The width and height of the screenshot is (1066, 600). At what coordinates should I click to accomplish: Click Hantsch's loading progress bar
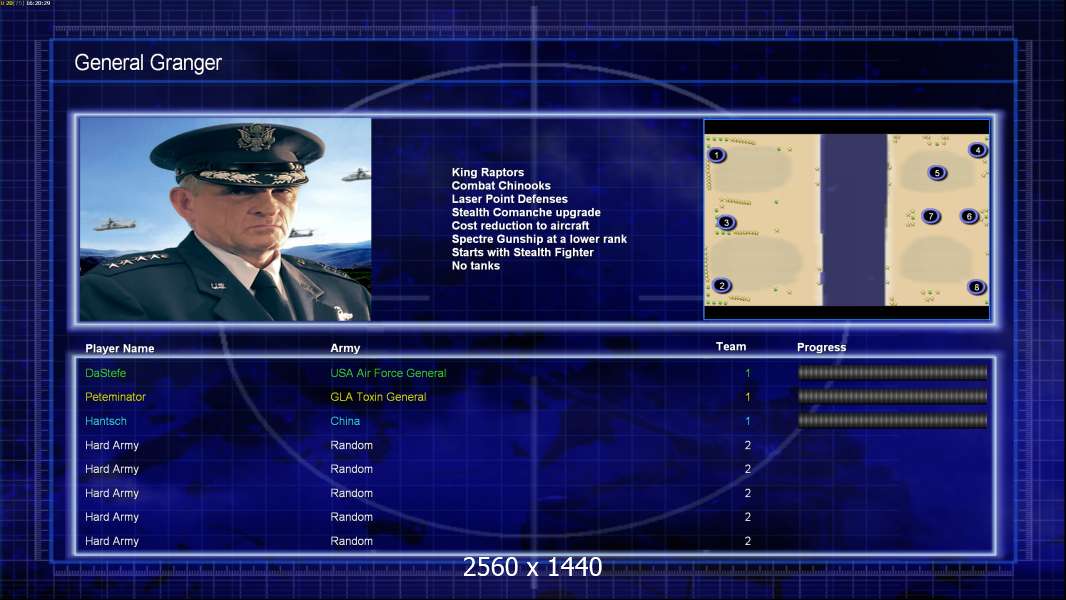pos(893,421)
